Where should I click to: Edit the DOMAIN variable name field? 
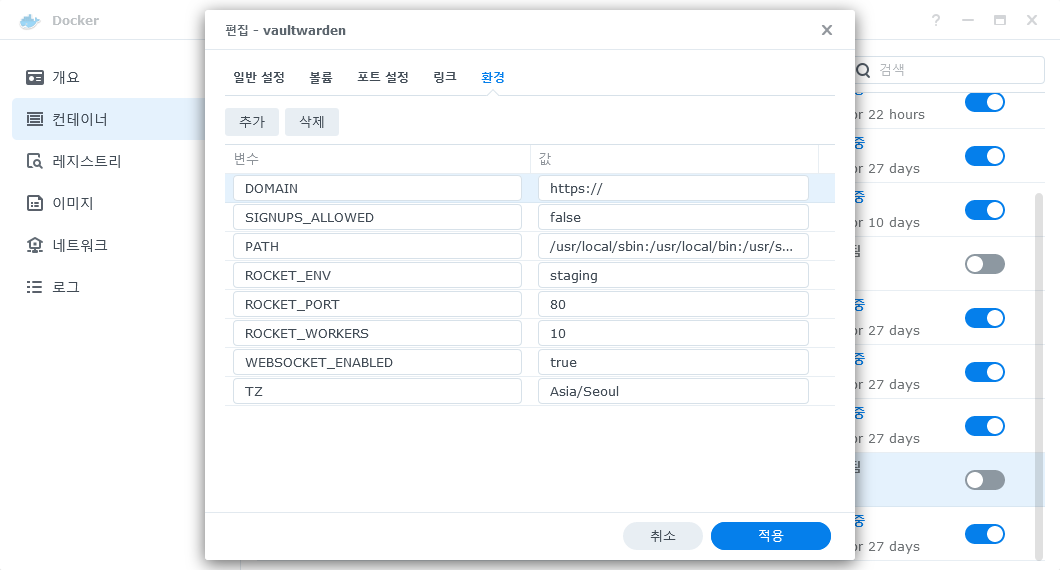377,188
